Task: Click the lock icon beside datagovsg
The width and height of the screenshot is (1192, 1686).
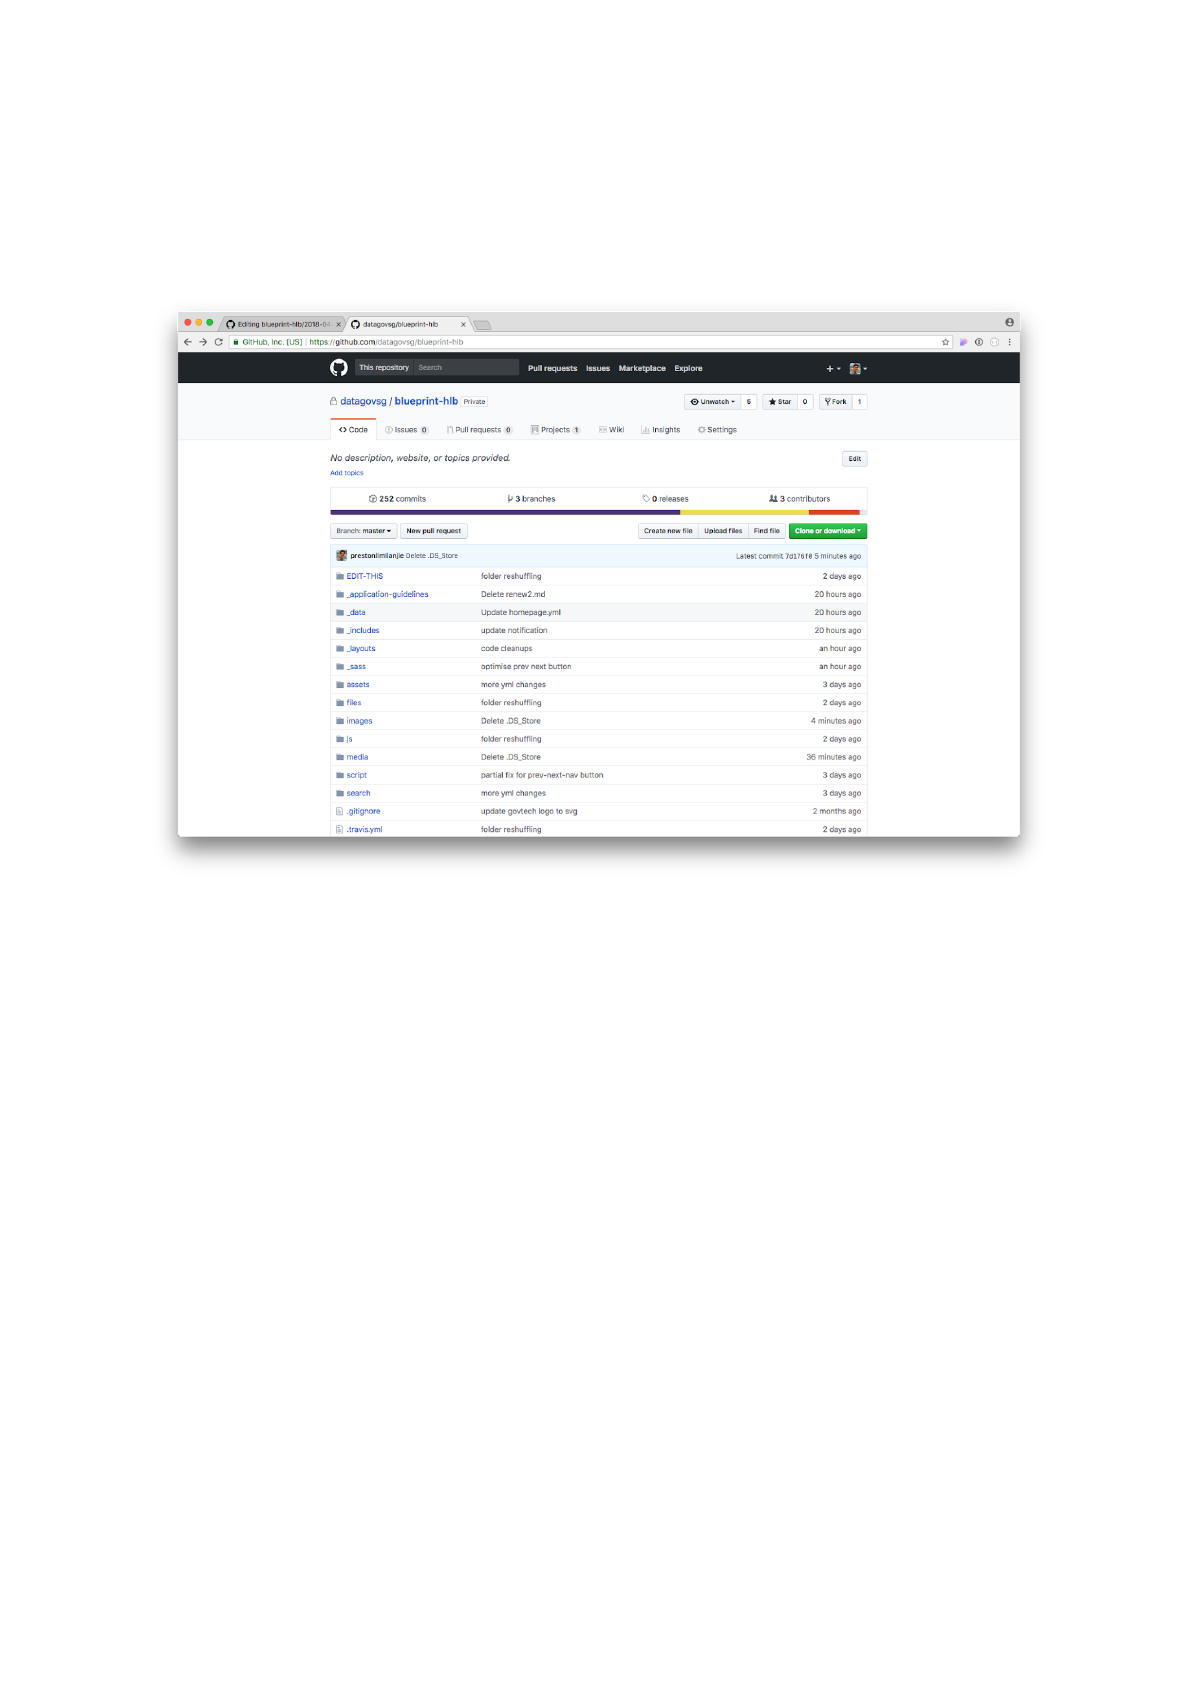Action: tap(334, 401)
